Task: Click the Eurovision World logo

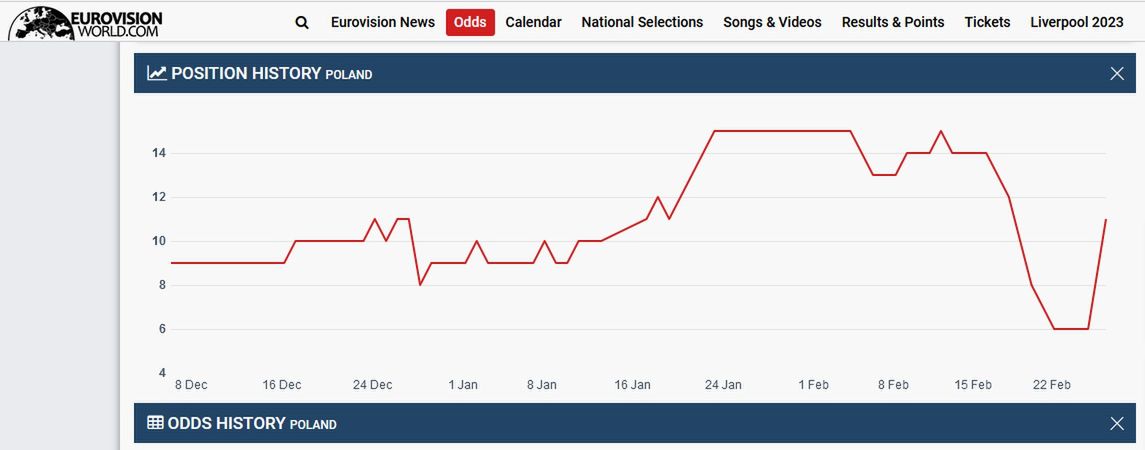Action: 85,22
